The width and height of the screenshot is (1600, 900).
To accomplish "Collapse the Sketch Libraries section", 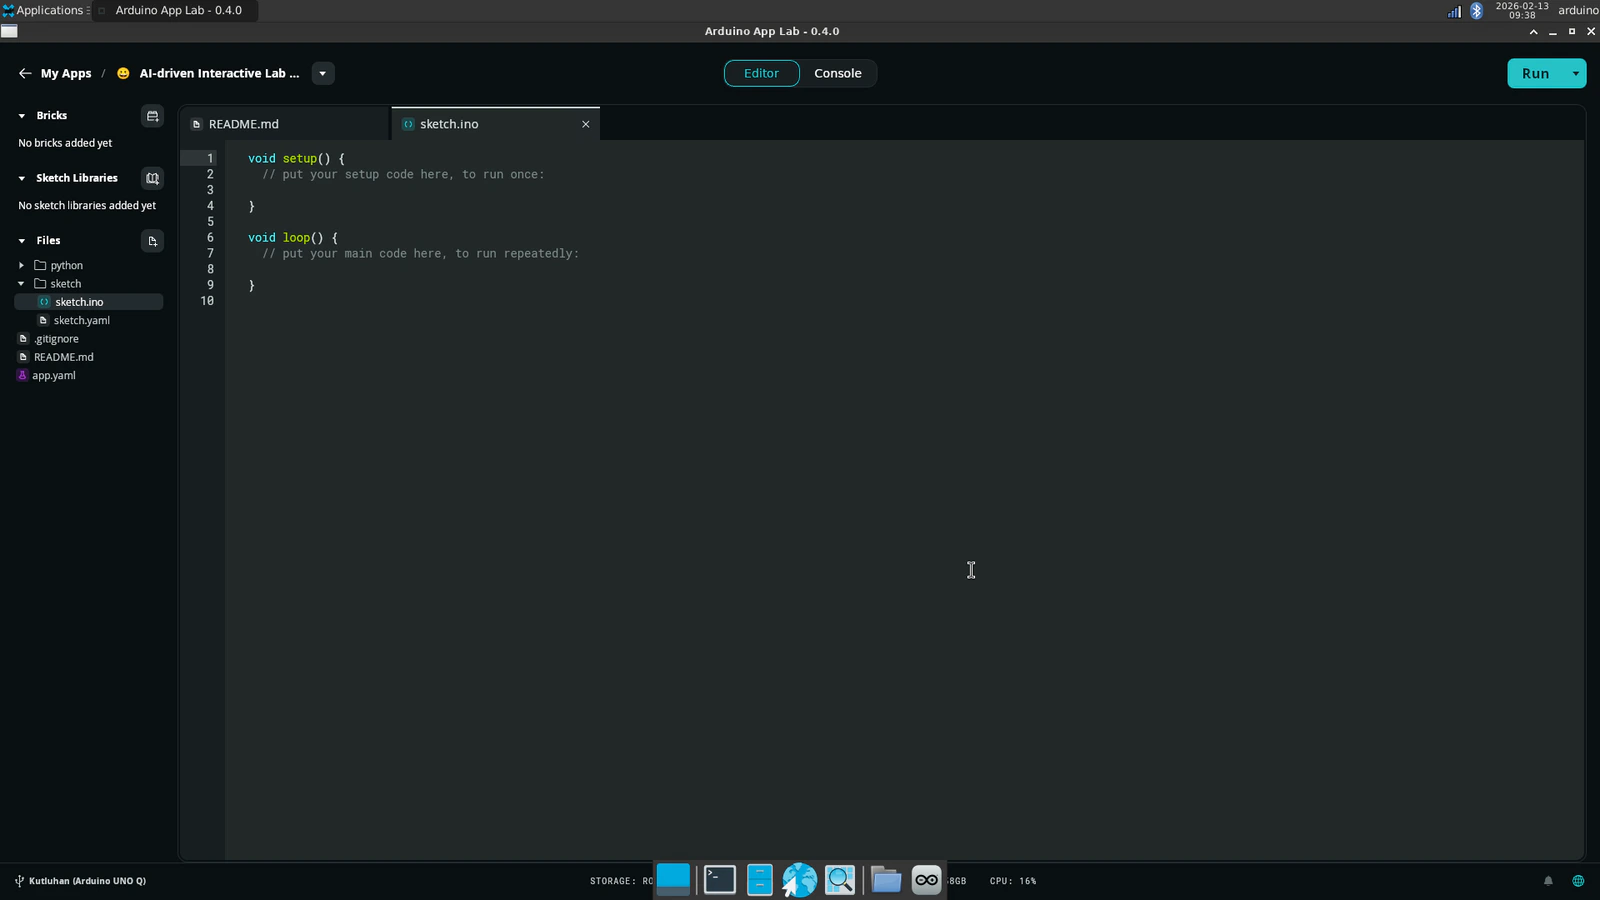I will [22, 178].
